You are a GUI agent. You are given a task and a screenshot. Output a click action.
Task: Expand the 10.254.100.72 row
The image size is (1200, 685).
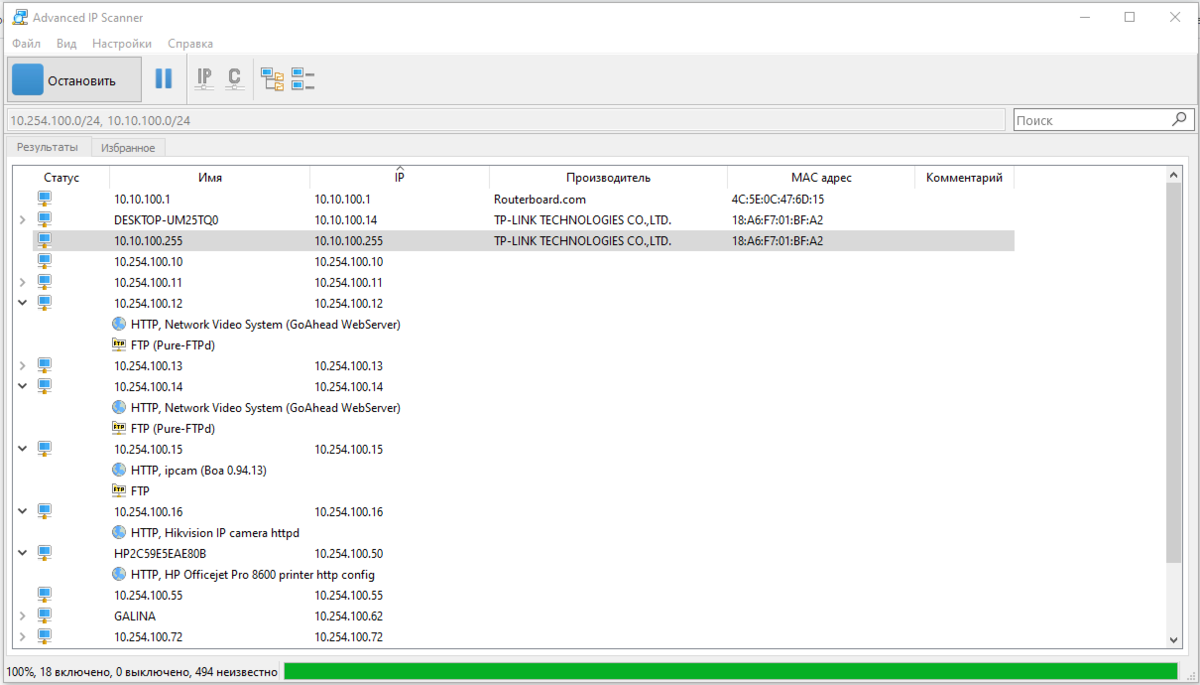[22, 636]
